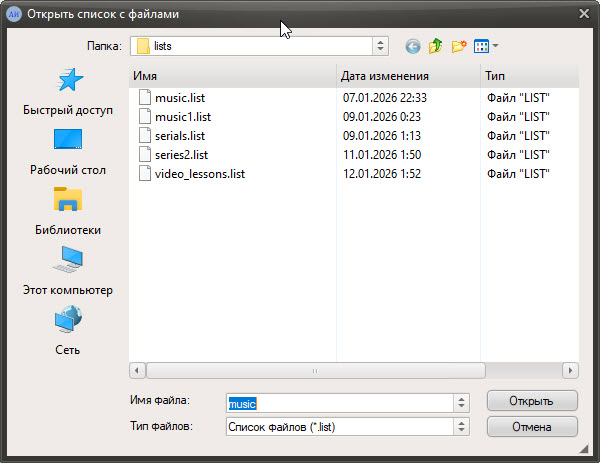Expand the view menu dropdown arrow
This screenshot has height=463, width=600.
495,46
